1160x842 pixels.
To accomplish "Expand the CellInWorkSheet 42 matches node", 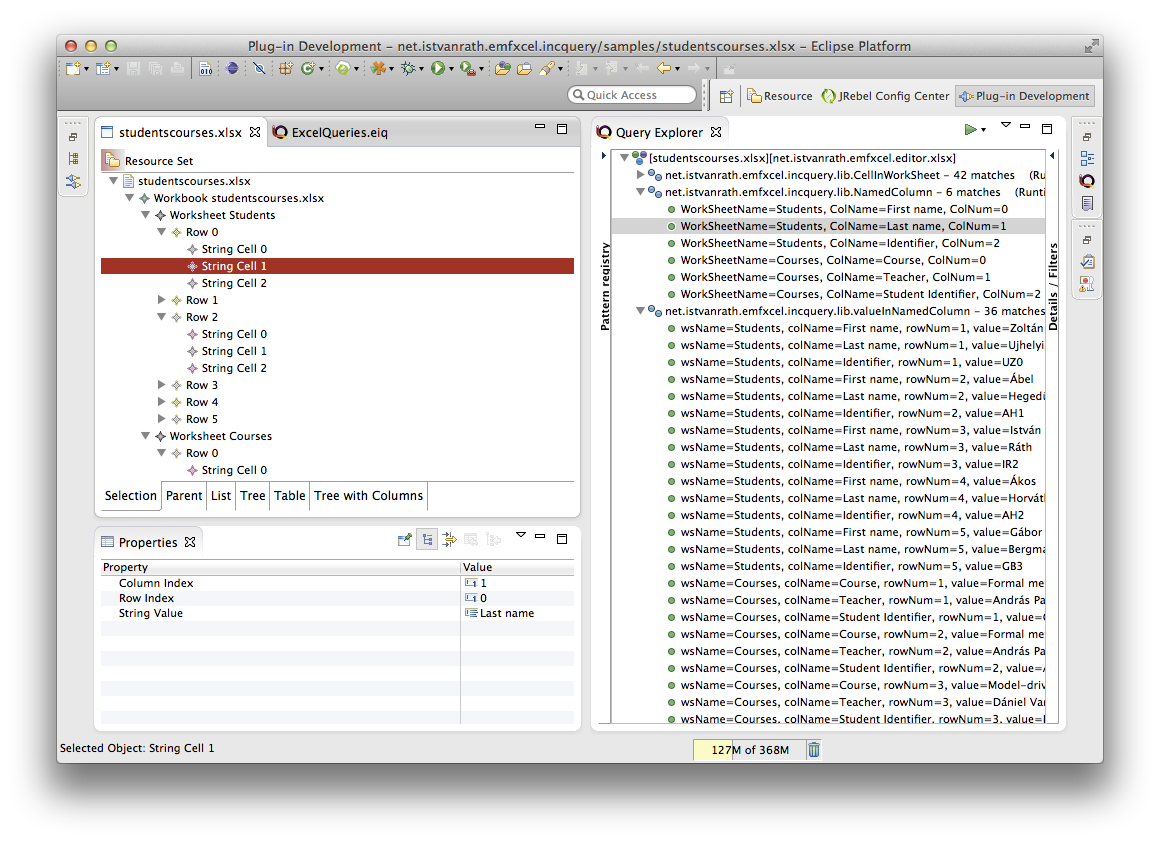I will (641, 175).
